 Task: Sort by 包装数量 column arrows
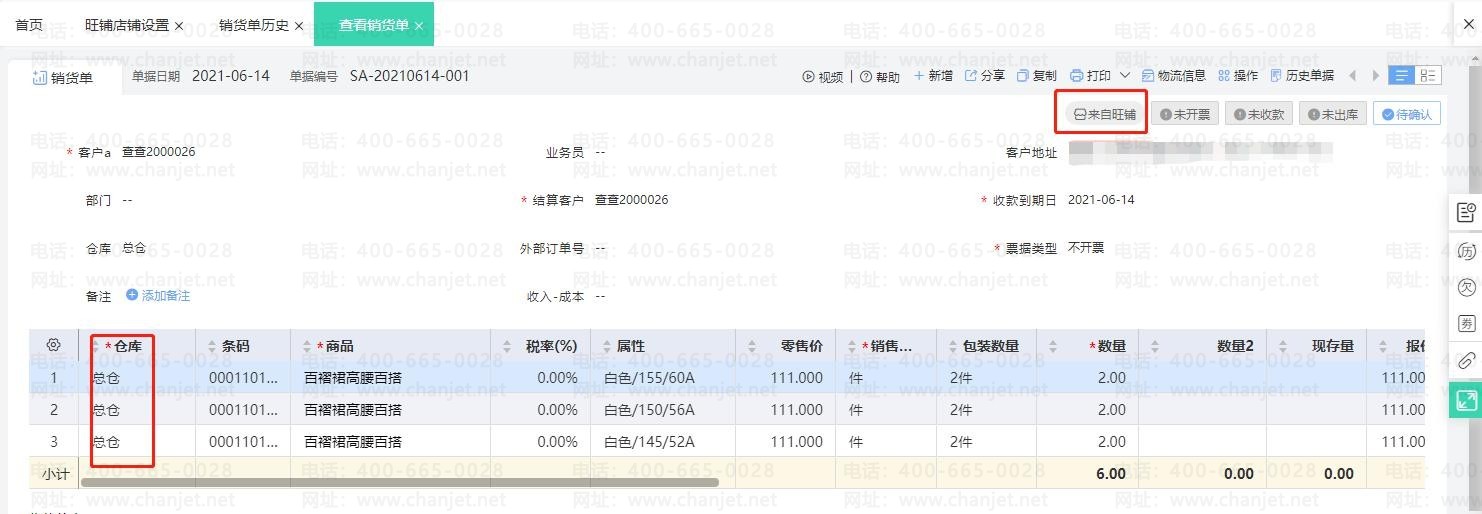pyautogui.click(x=951, y=346)
